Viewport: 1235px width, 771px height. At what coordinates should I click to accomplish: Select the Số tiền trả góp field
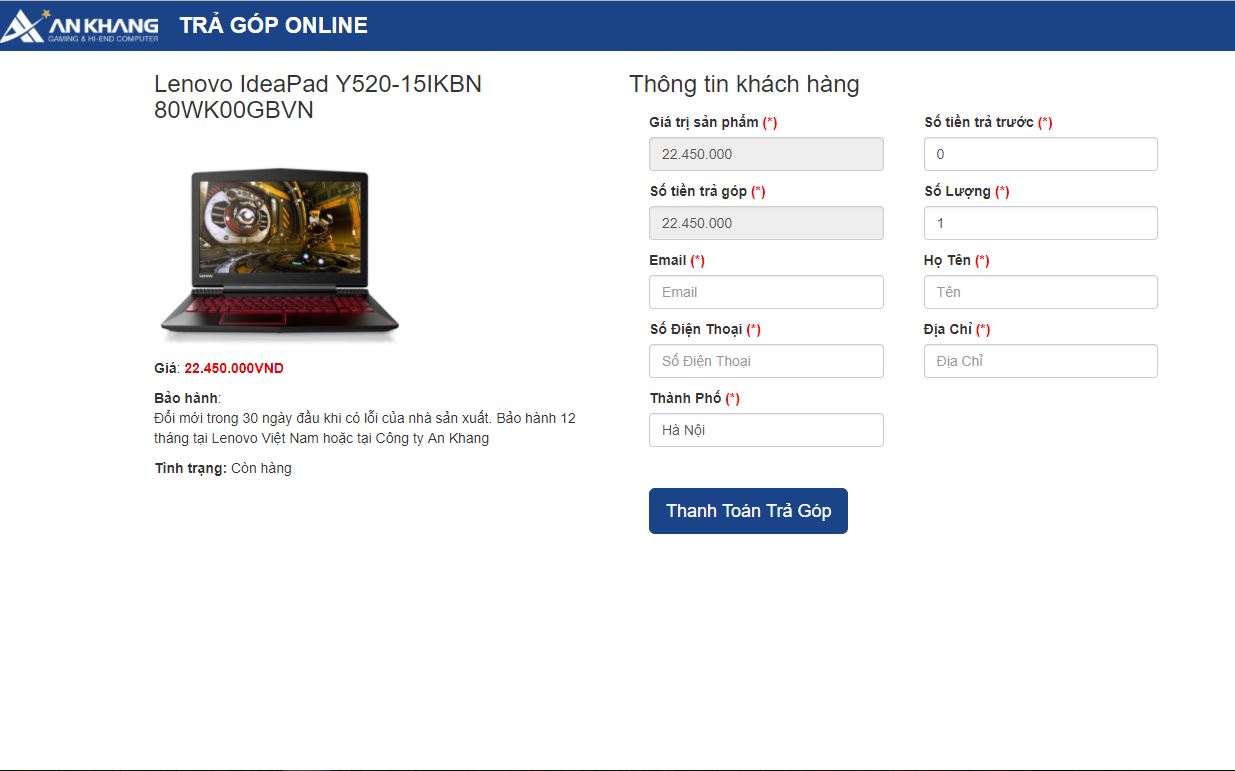[766, 223]
